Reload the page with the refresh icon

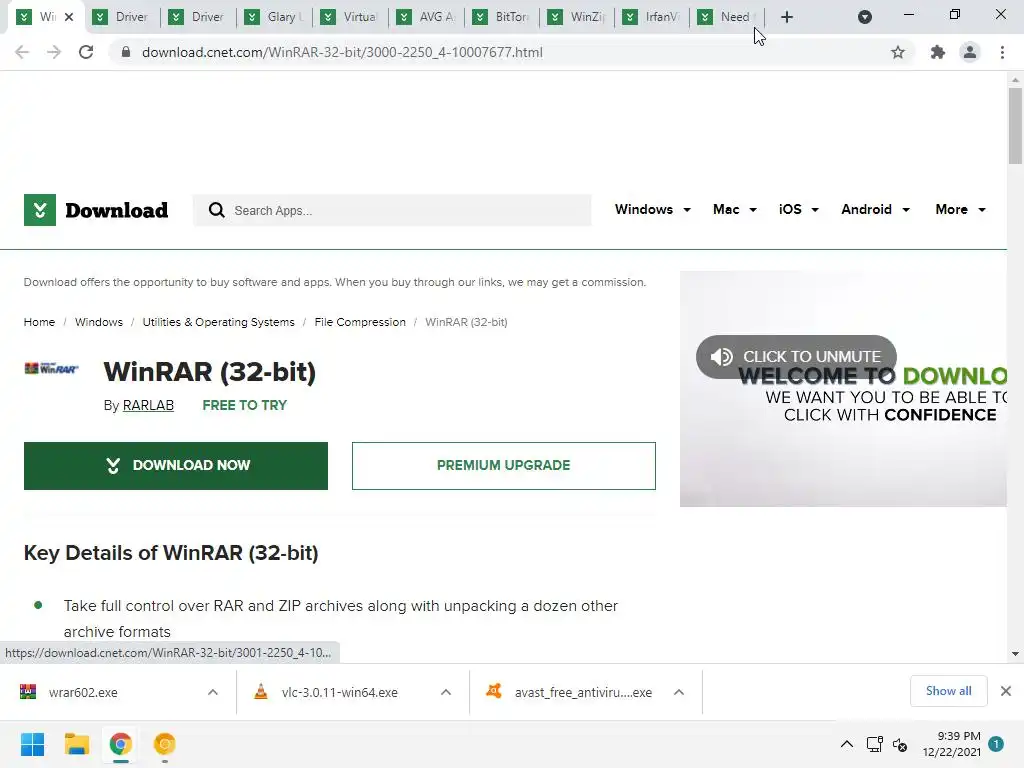pos(86,52)
